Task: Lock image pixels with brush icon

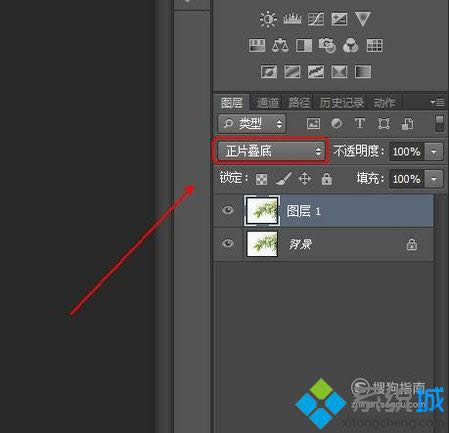Action: pyautogui.click(x=284, y=179)
